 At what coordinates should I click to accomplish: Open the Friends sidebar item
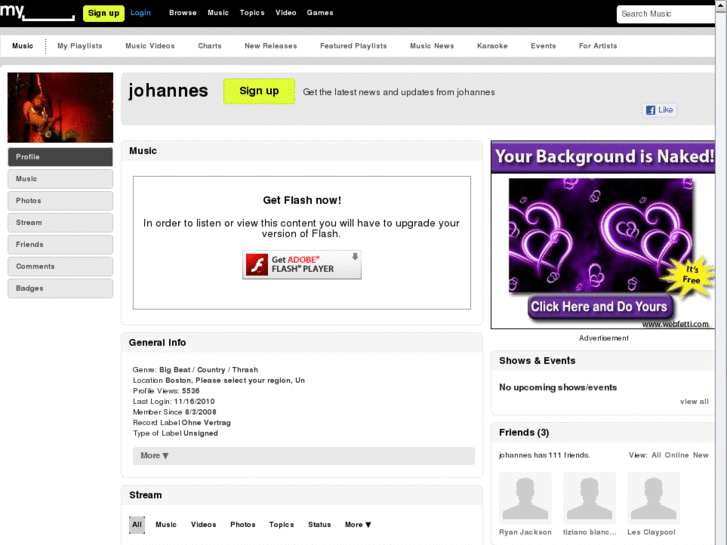point(60,244)
